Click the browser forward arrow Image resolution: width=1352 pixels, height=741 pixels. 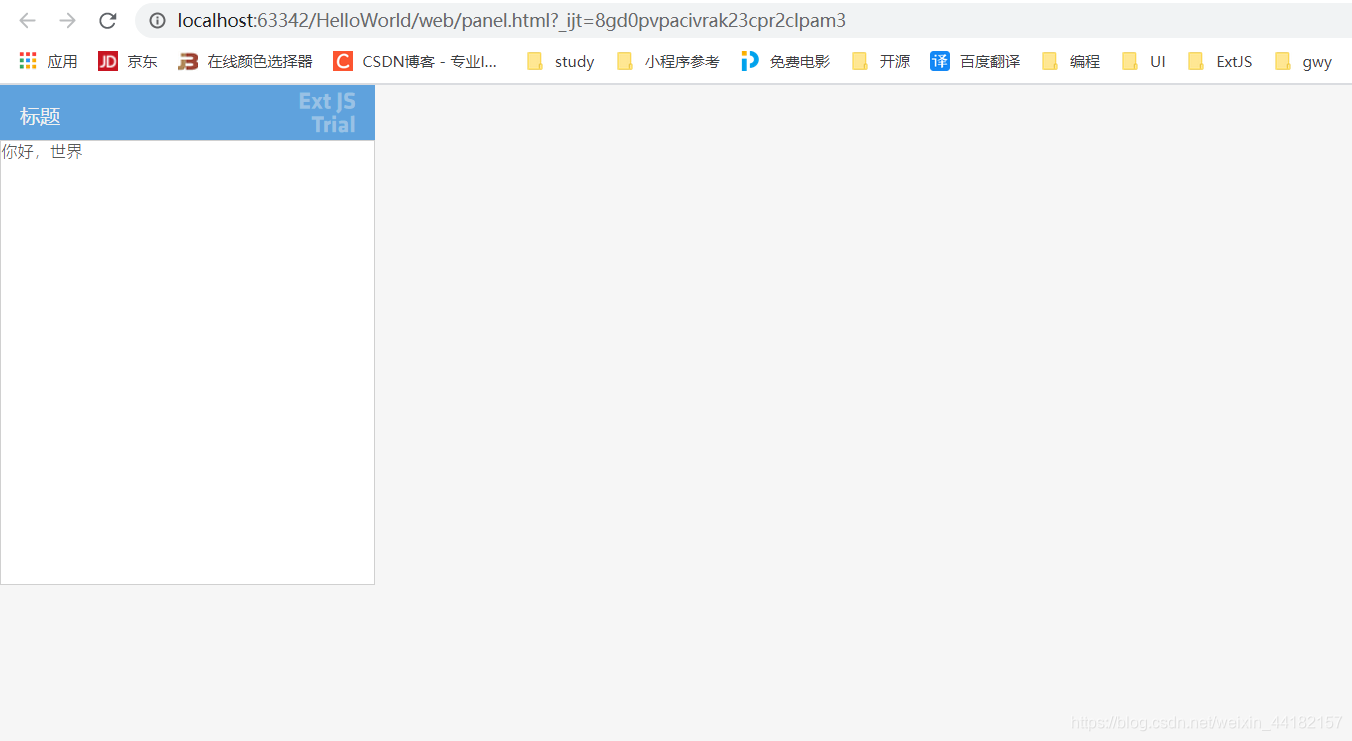[x=67, y=21]
